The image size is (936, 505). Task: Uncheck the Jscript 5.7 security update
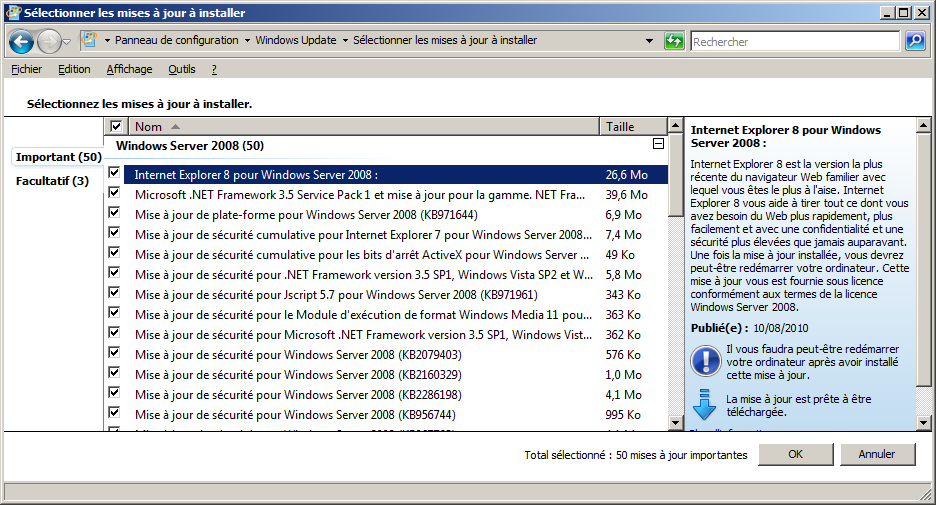[115, 294]
